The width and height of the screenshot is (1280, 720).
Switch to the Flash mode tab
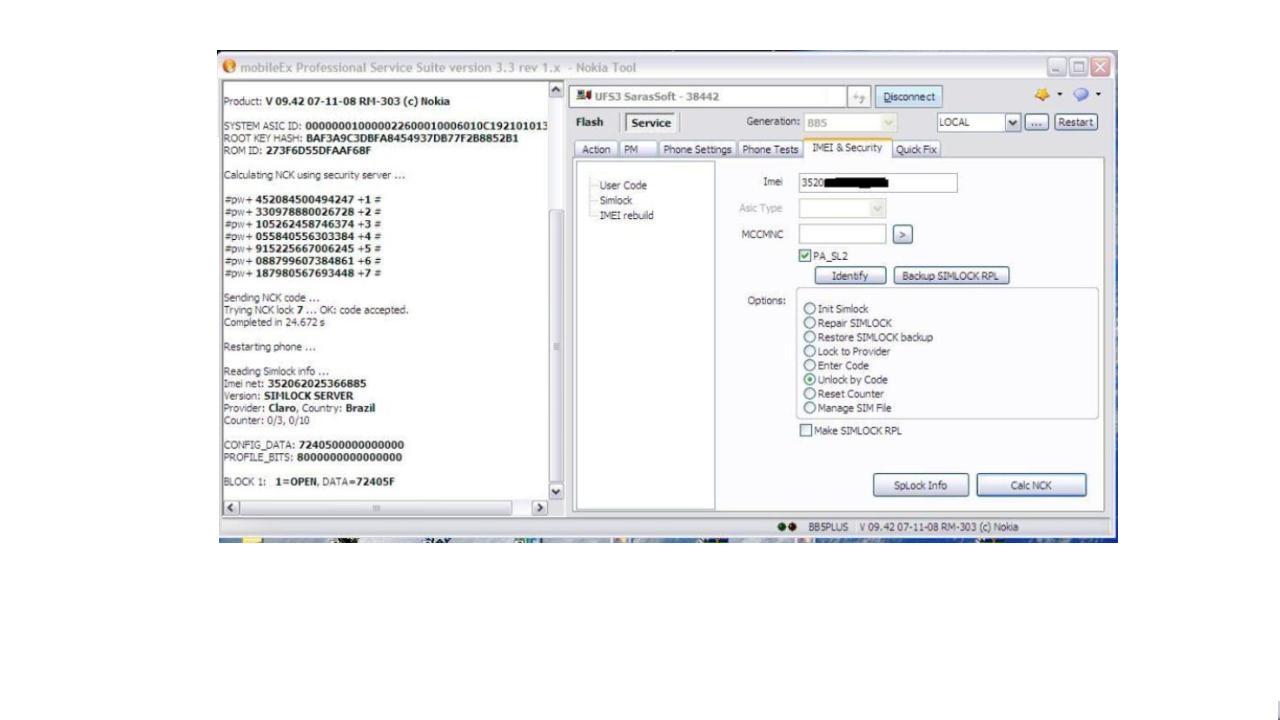(590, 122)
